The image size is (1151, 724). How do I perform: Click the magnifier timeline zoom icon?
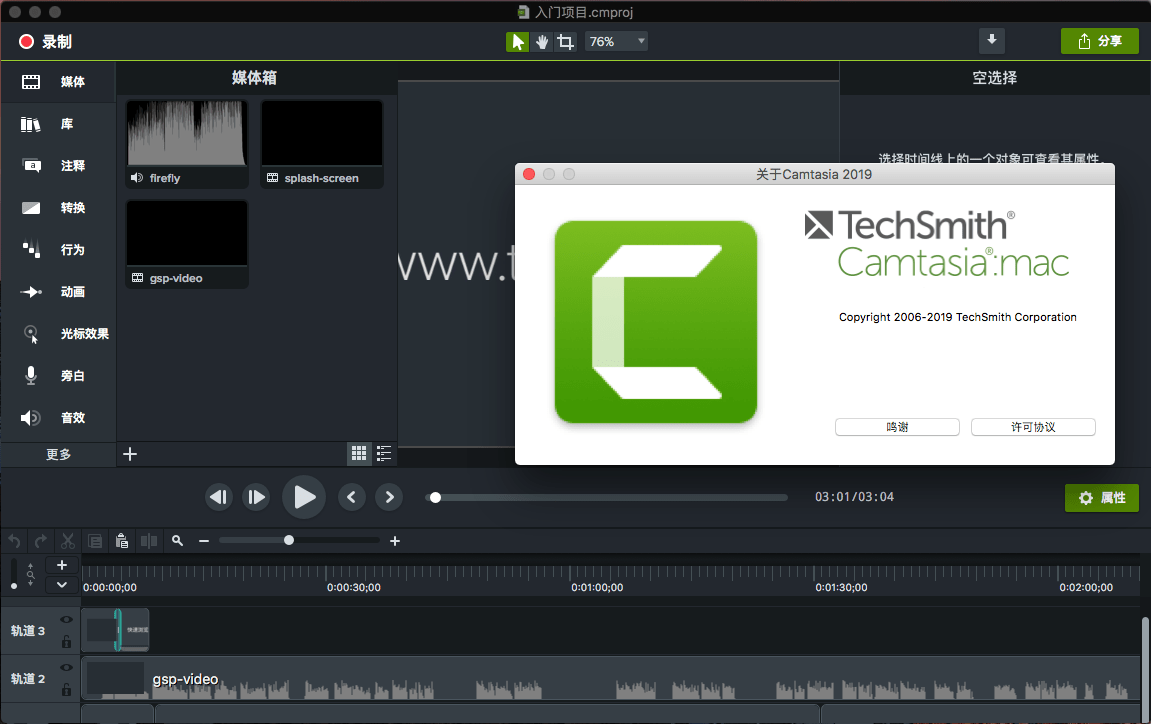click(177, 540)
